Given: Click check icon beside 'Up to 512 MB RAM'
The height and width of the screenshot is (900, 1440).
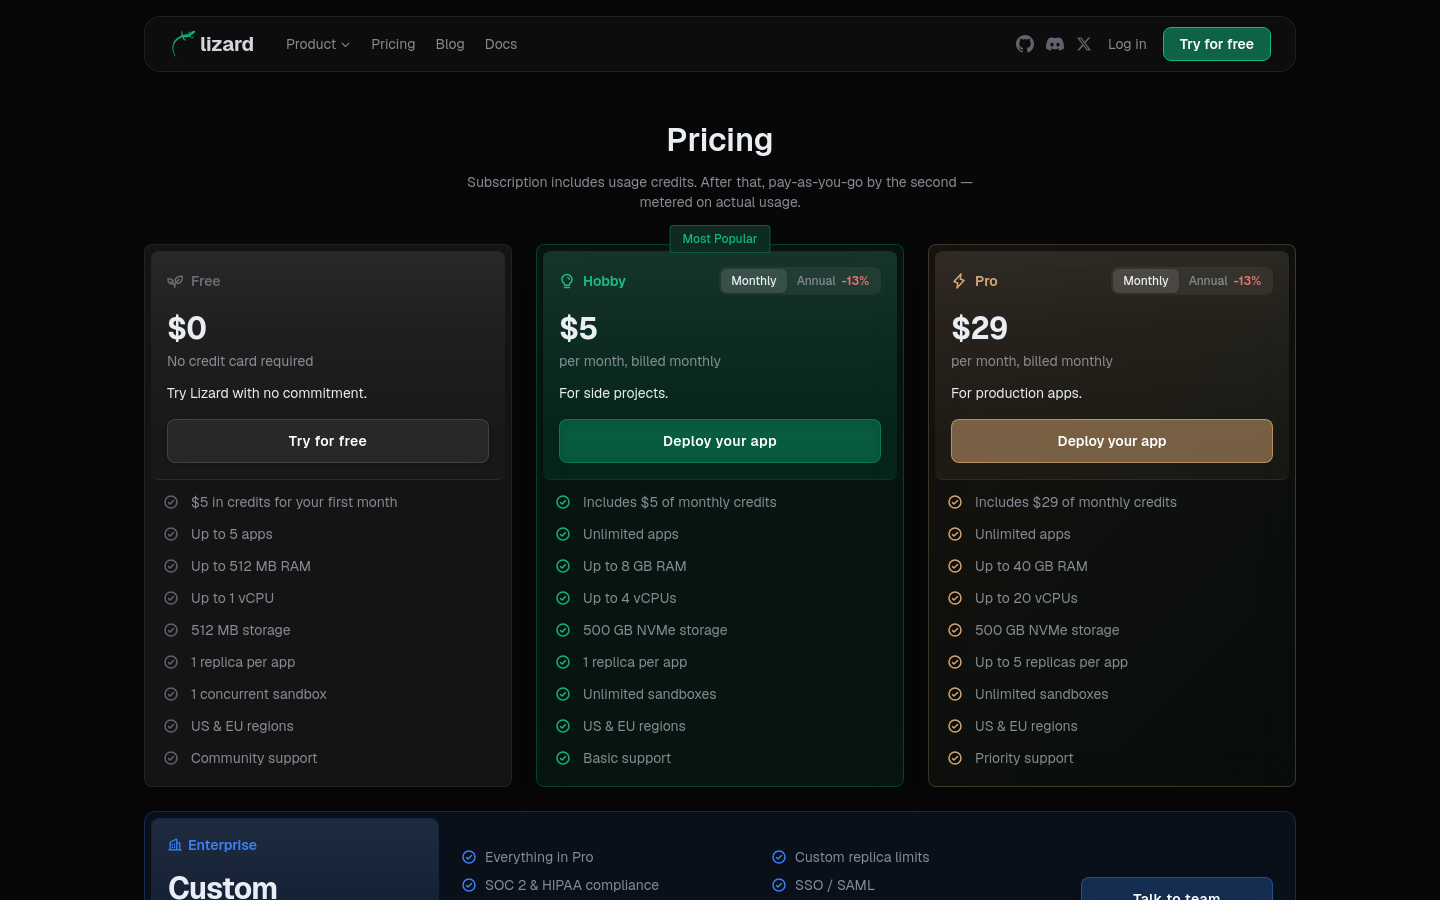Looking at the screenshot, I should point(171,566).
